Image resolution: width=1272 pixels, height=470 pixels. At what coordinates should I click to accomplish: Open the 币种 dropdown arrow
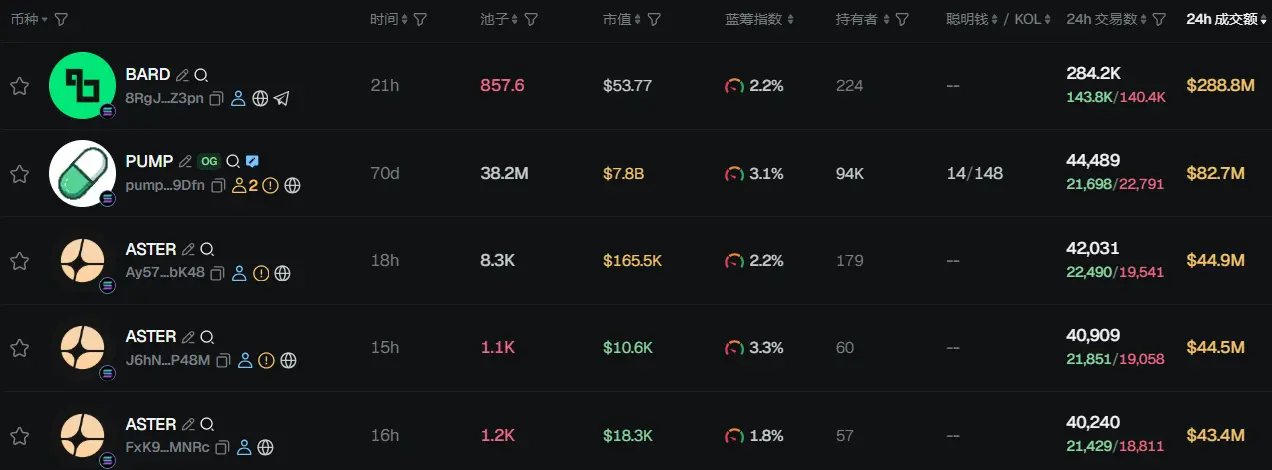[44, 20]
